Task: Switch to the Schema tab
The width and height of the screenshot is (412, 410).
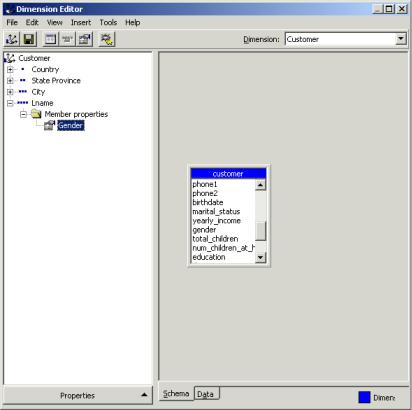Action: tap(176, 394)
